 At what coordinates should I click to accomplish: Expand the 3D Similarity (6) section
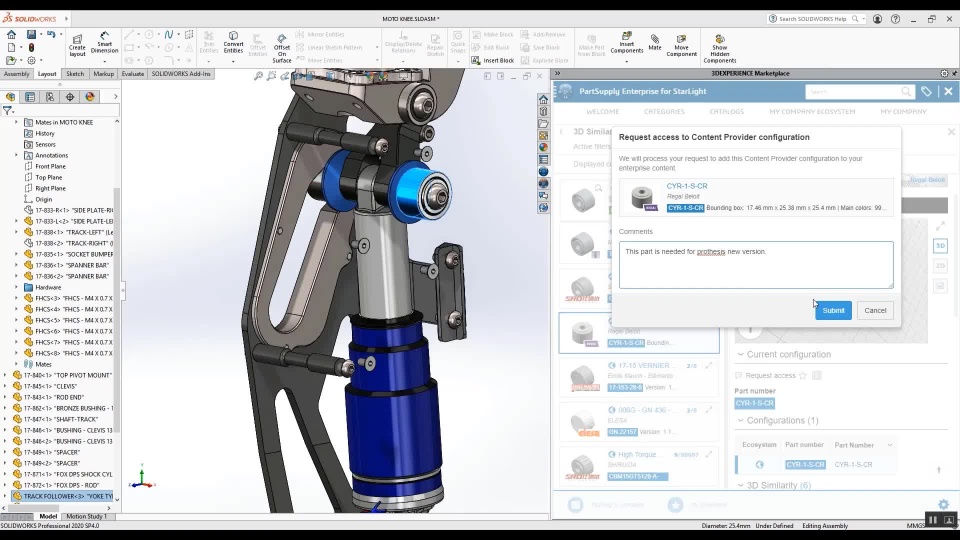[x=740, y=486]
